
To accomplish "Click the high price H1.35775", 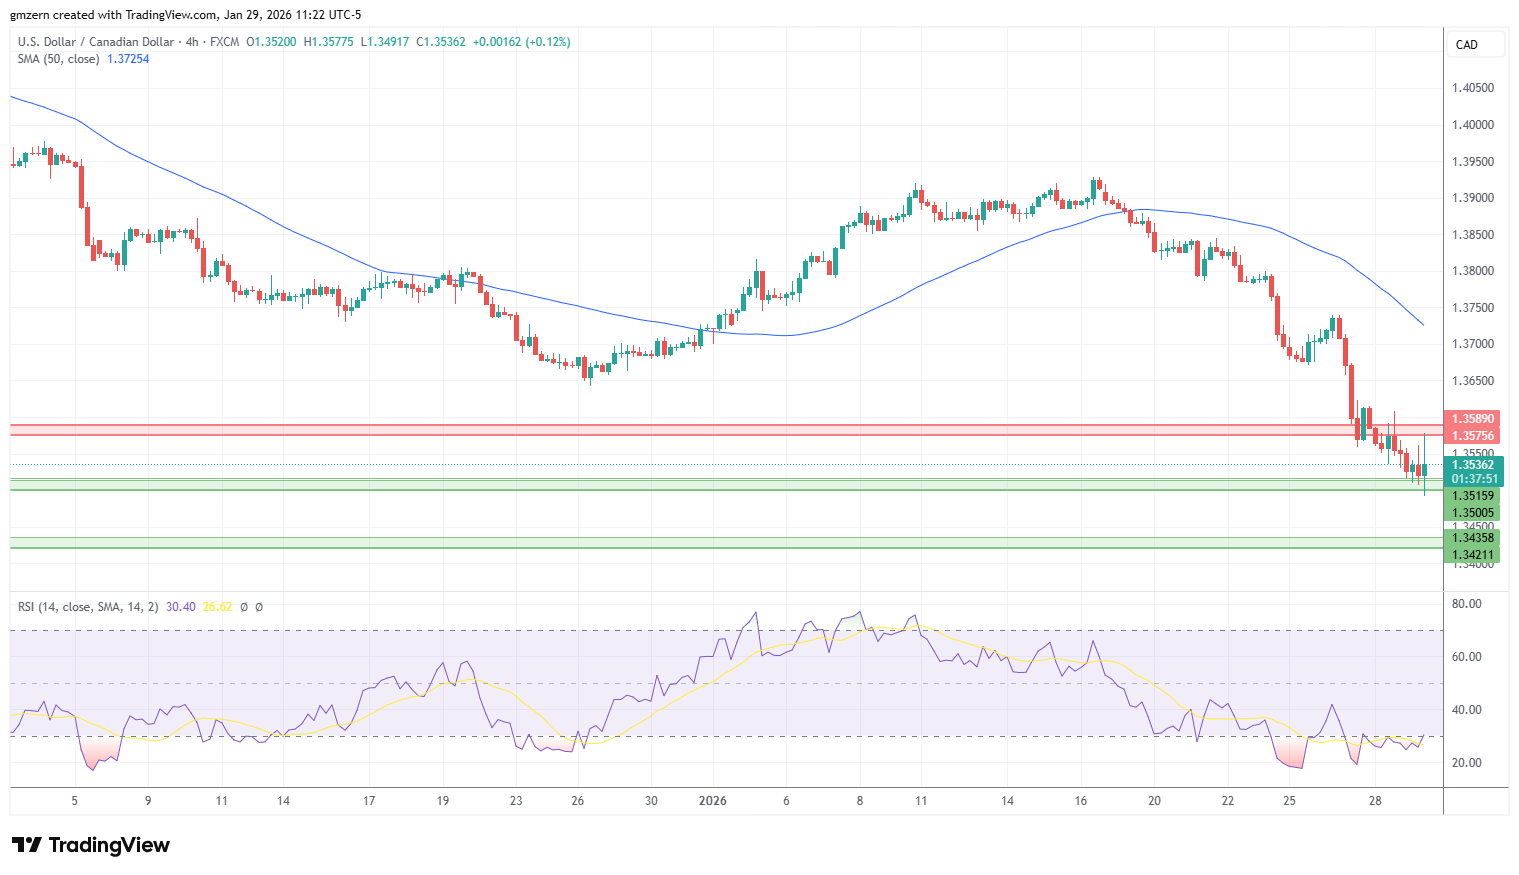I will coord(328,42).
